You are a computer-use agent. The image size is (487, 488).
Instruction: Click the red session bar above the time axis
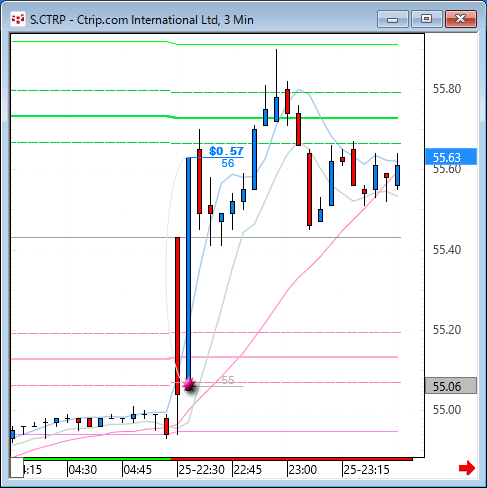coord(292,459)
